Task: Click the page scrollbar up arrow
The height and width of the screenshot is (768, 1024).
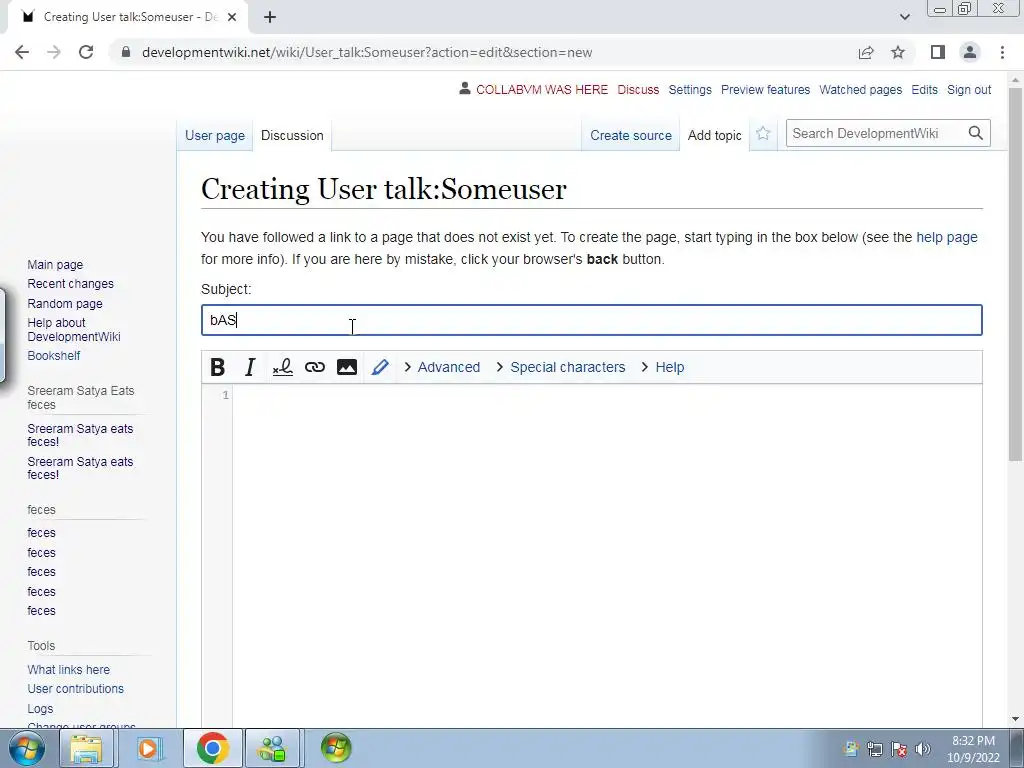Action: pos(1015,79)
